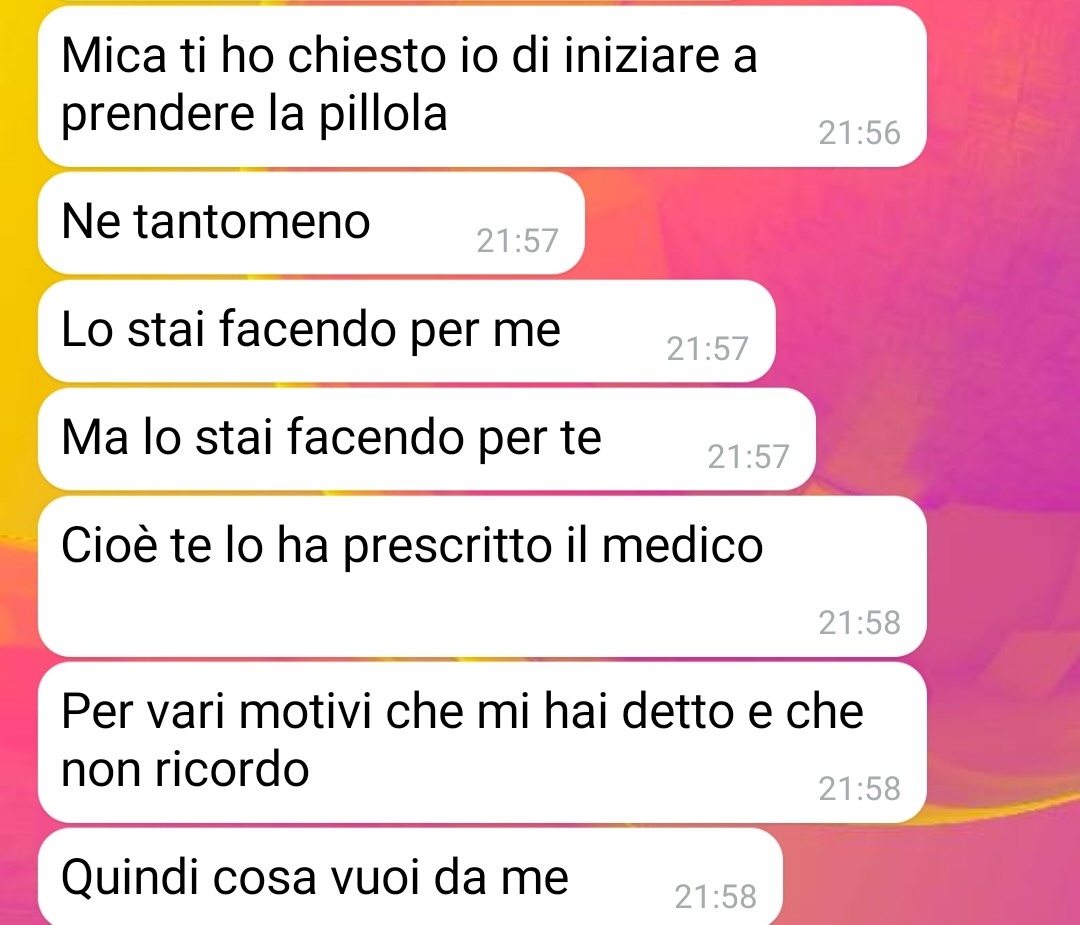Tap the message starting 'Mica ti ho chiesto'
The width and height of the screenshot is (1080, 925).
[482, 86]
